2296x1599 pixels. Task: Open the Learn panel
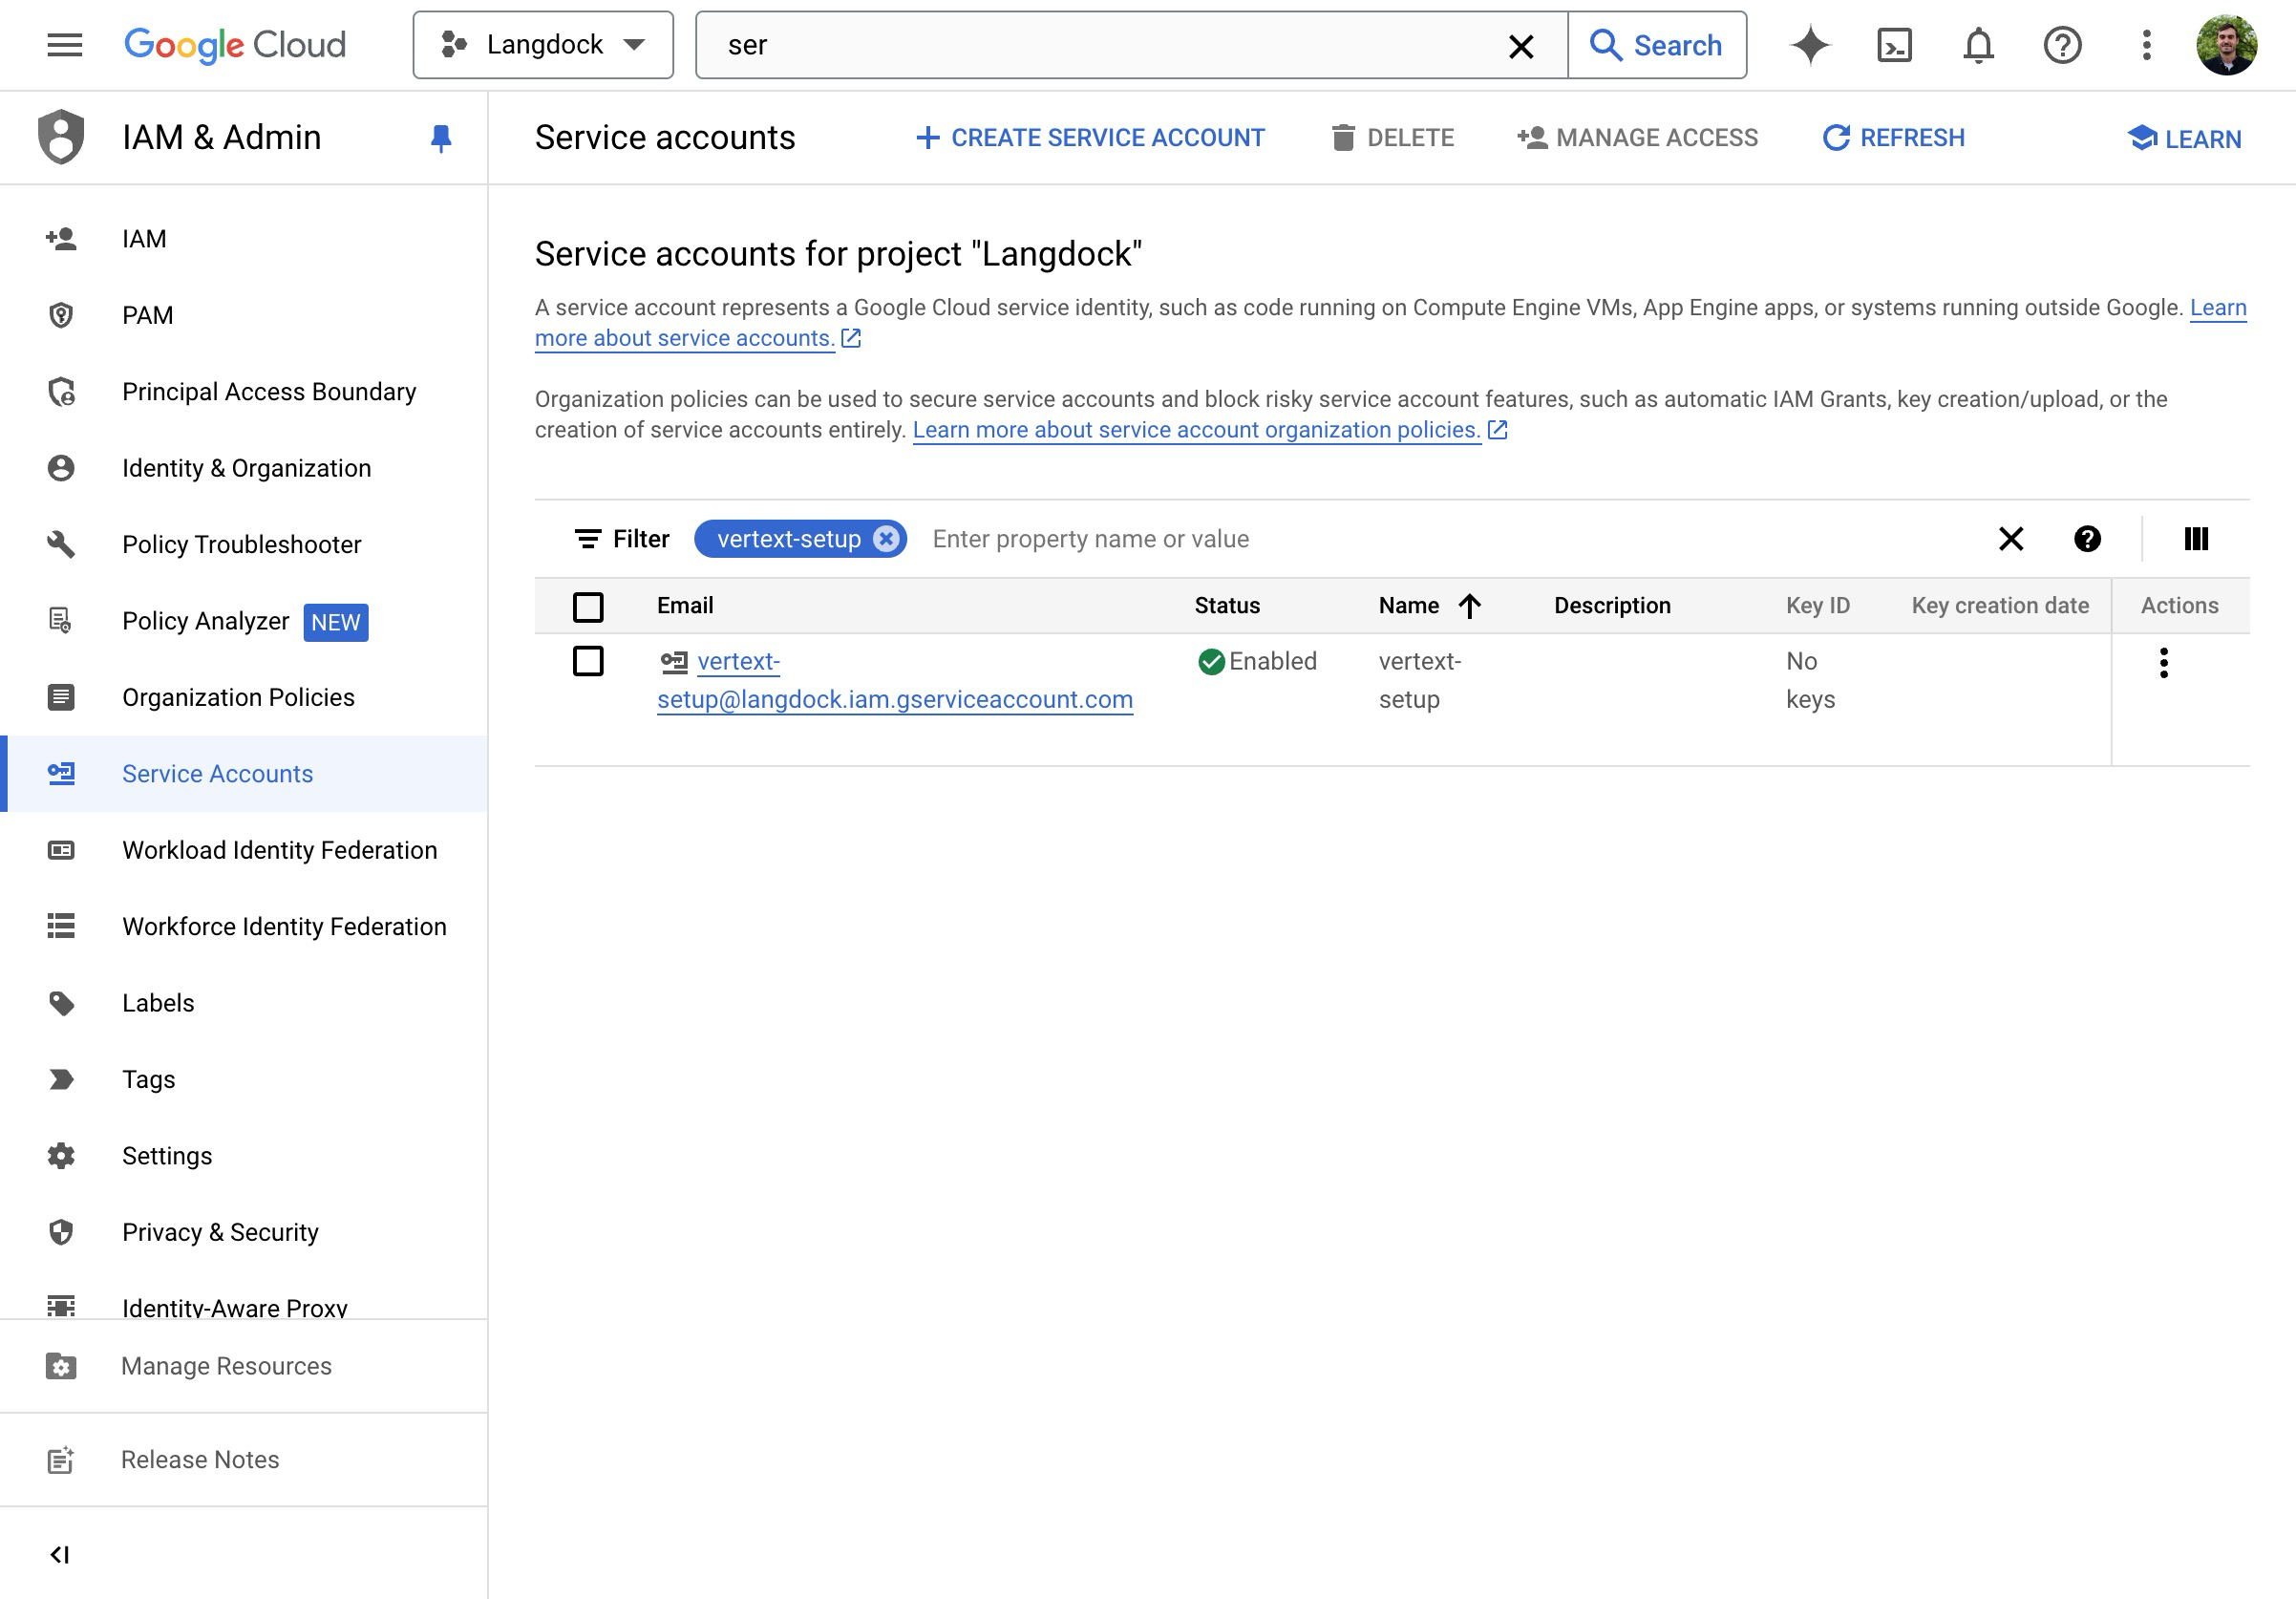[2184, 138]
